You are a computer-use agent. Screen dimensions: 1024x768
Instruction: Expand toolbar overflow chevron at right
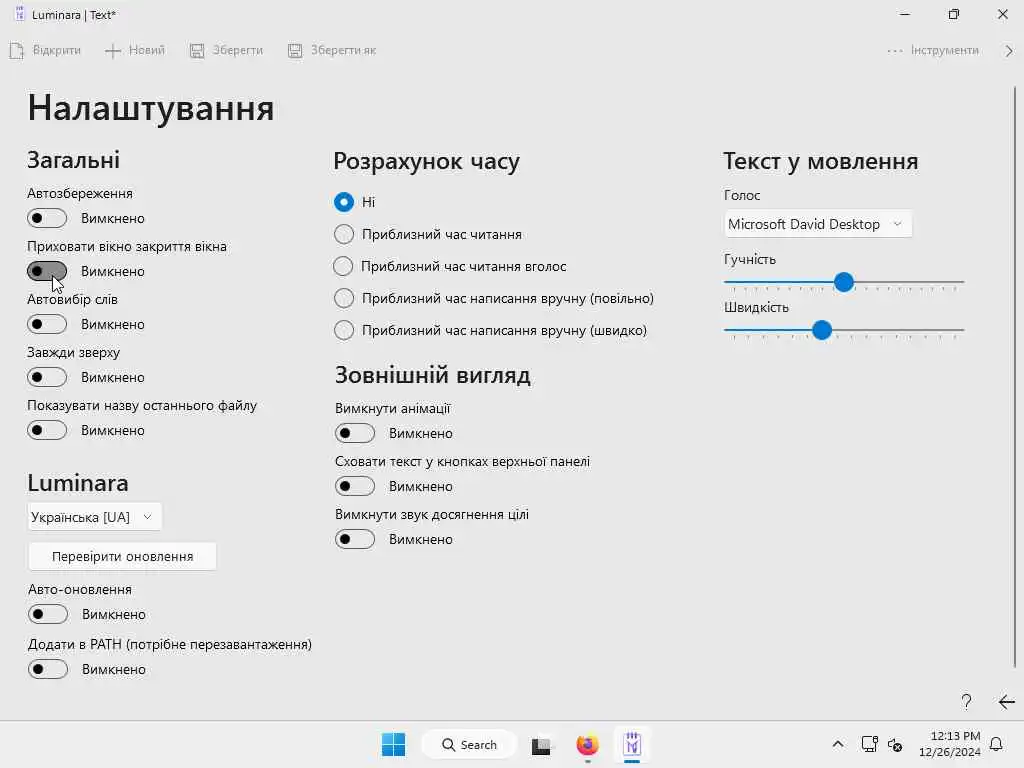point(1009,50)
